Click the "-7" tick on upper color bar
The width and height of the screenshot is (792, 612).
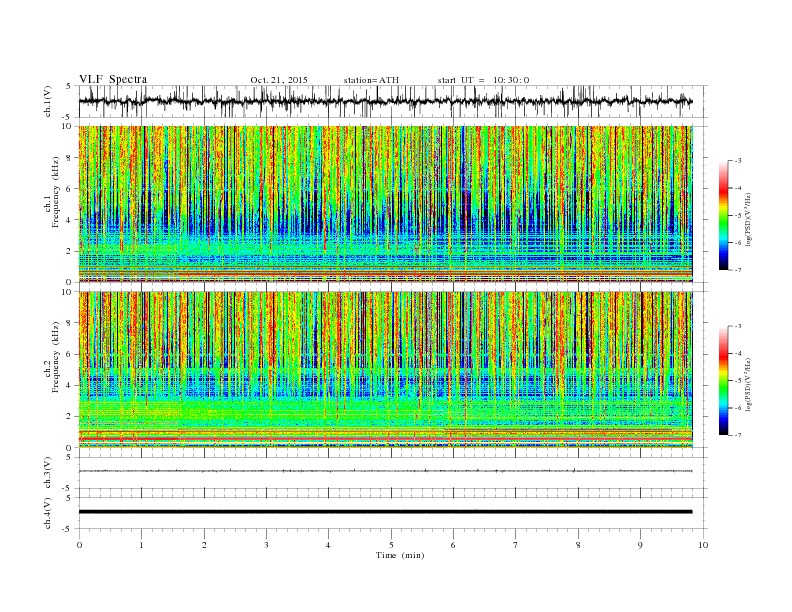[x=738, y=270]
